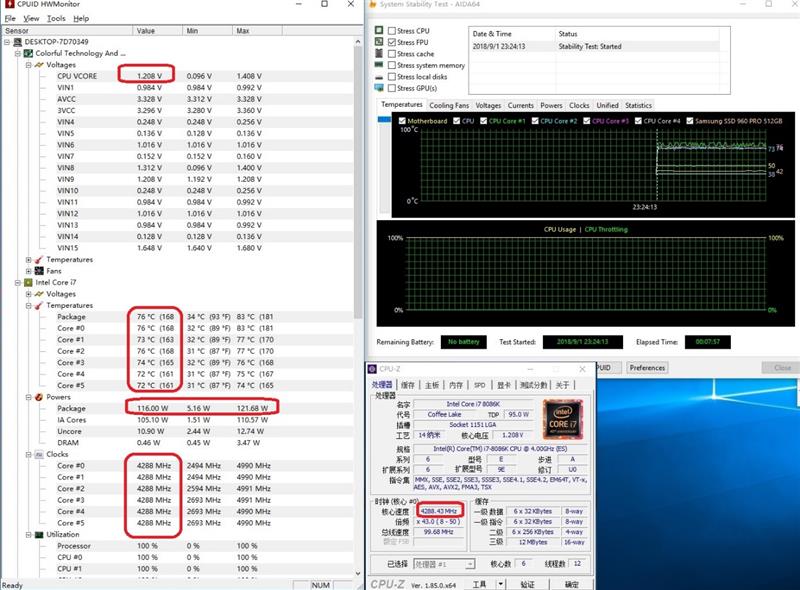
Task: Uncheck the Stress FPU checkbox
Action: click(392, 42)
